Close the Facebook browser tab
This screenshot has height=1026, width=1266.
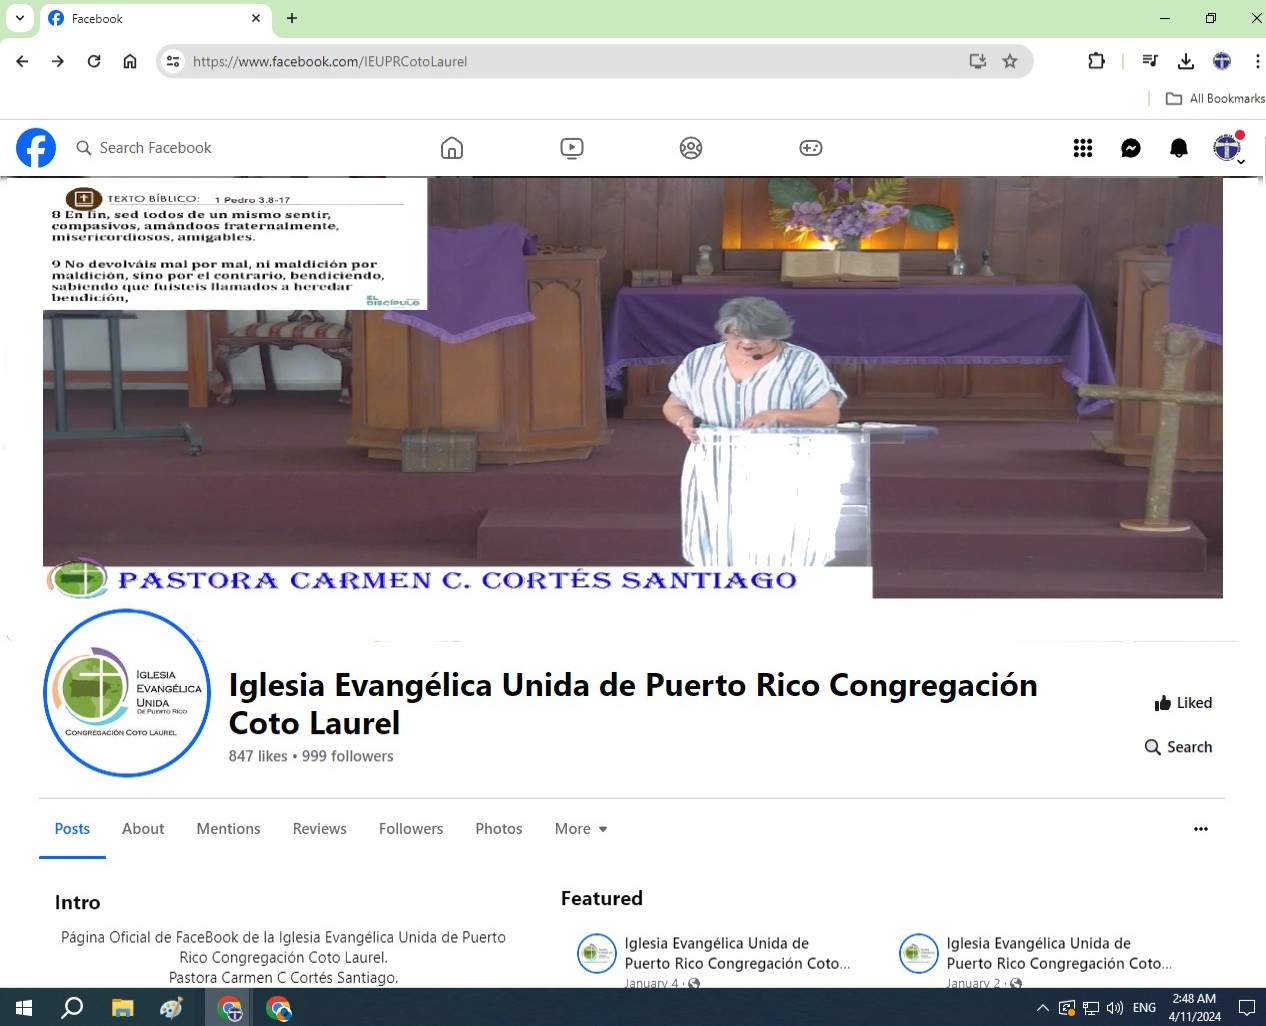point(256,18)
